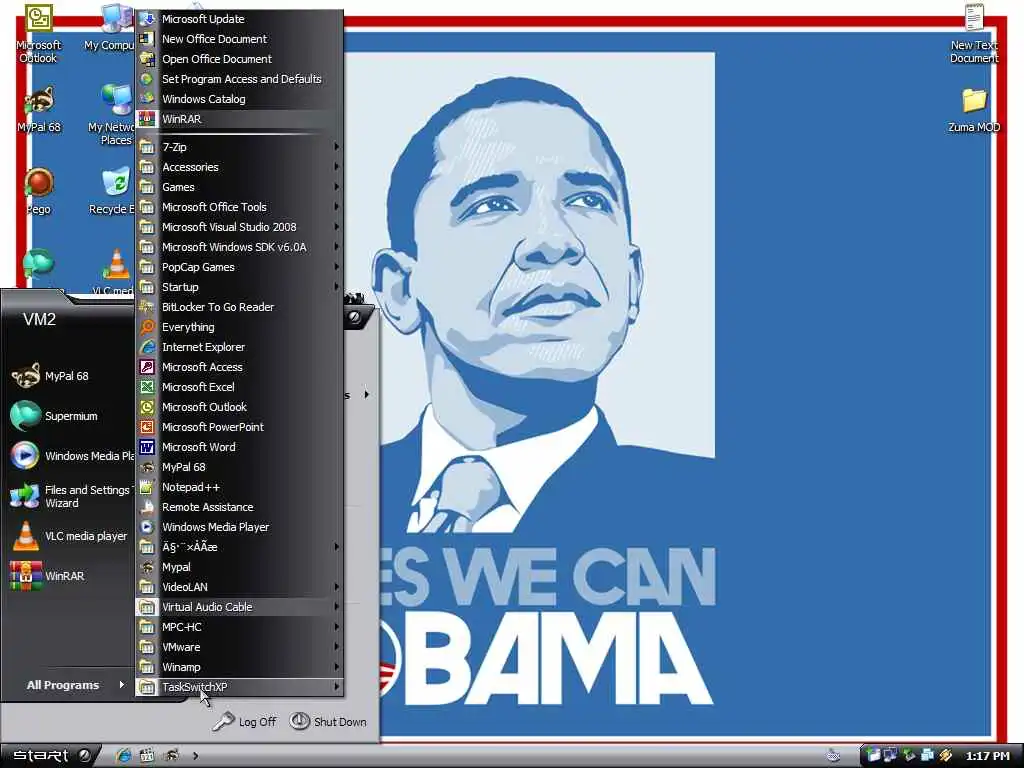Launch Internet Explorer from programs menu icon
The height and width of the screenshot is (768, 1024).
pyautogui.click(x=148, y=347)
